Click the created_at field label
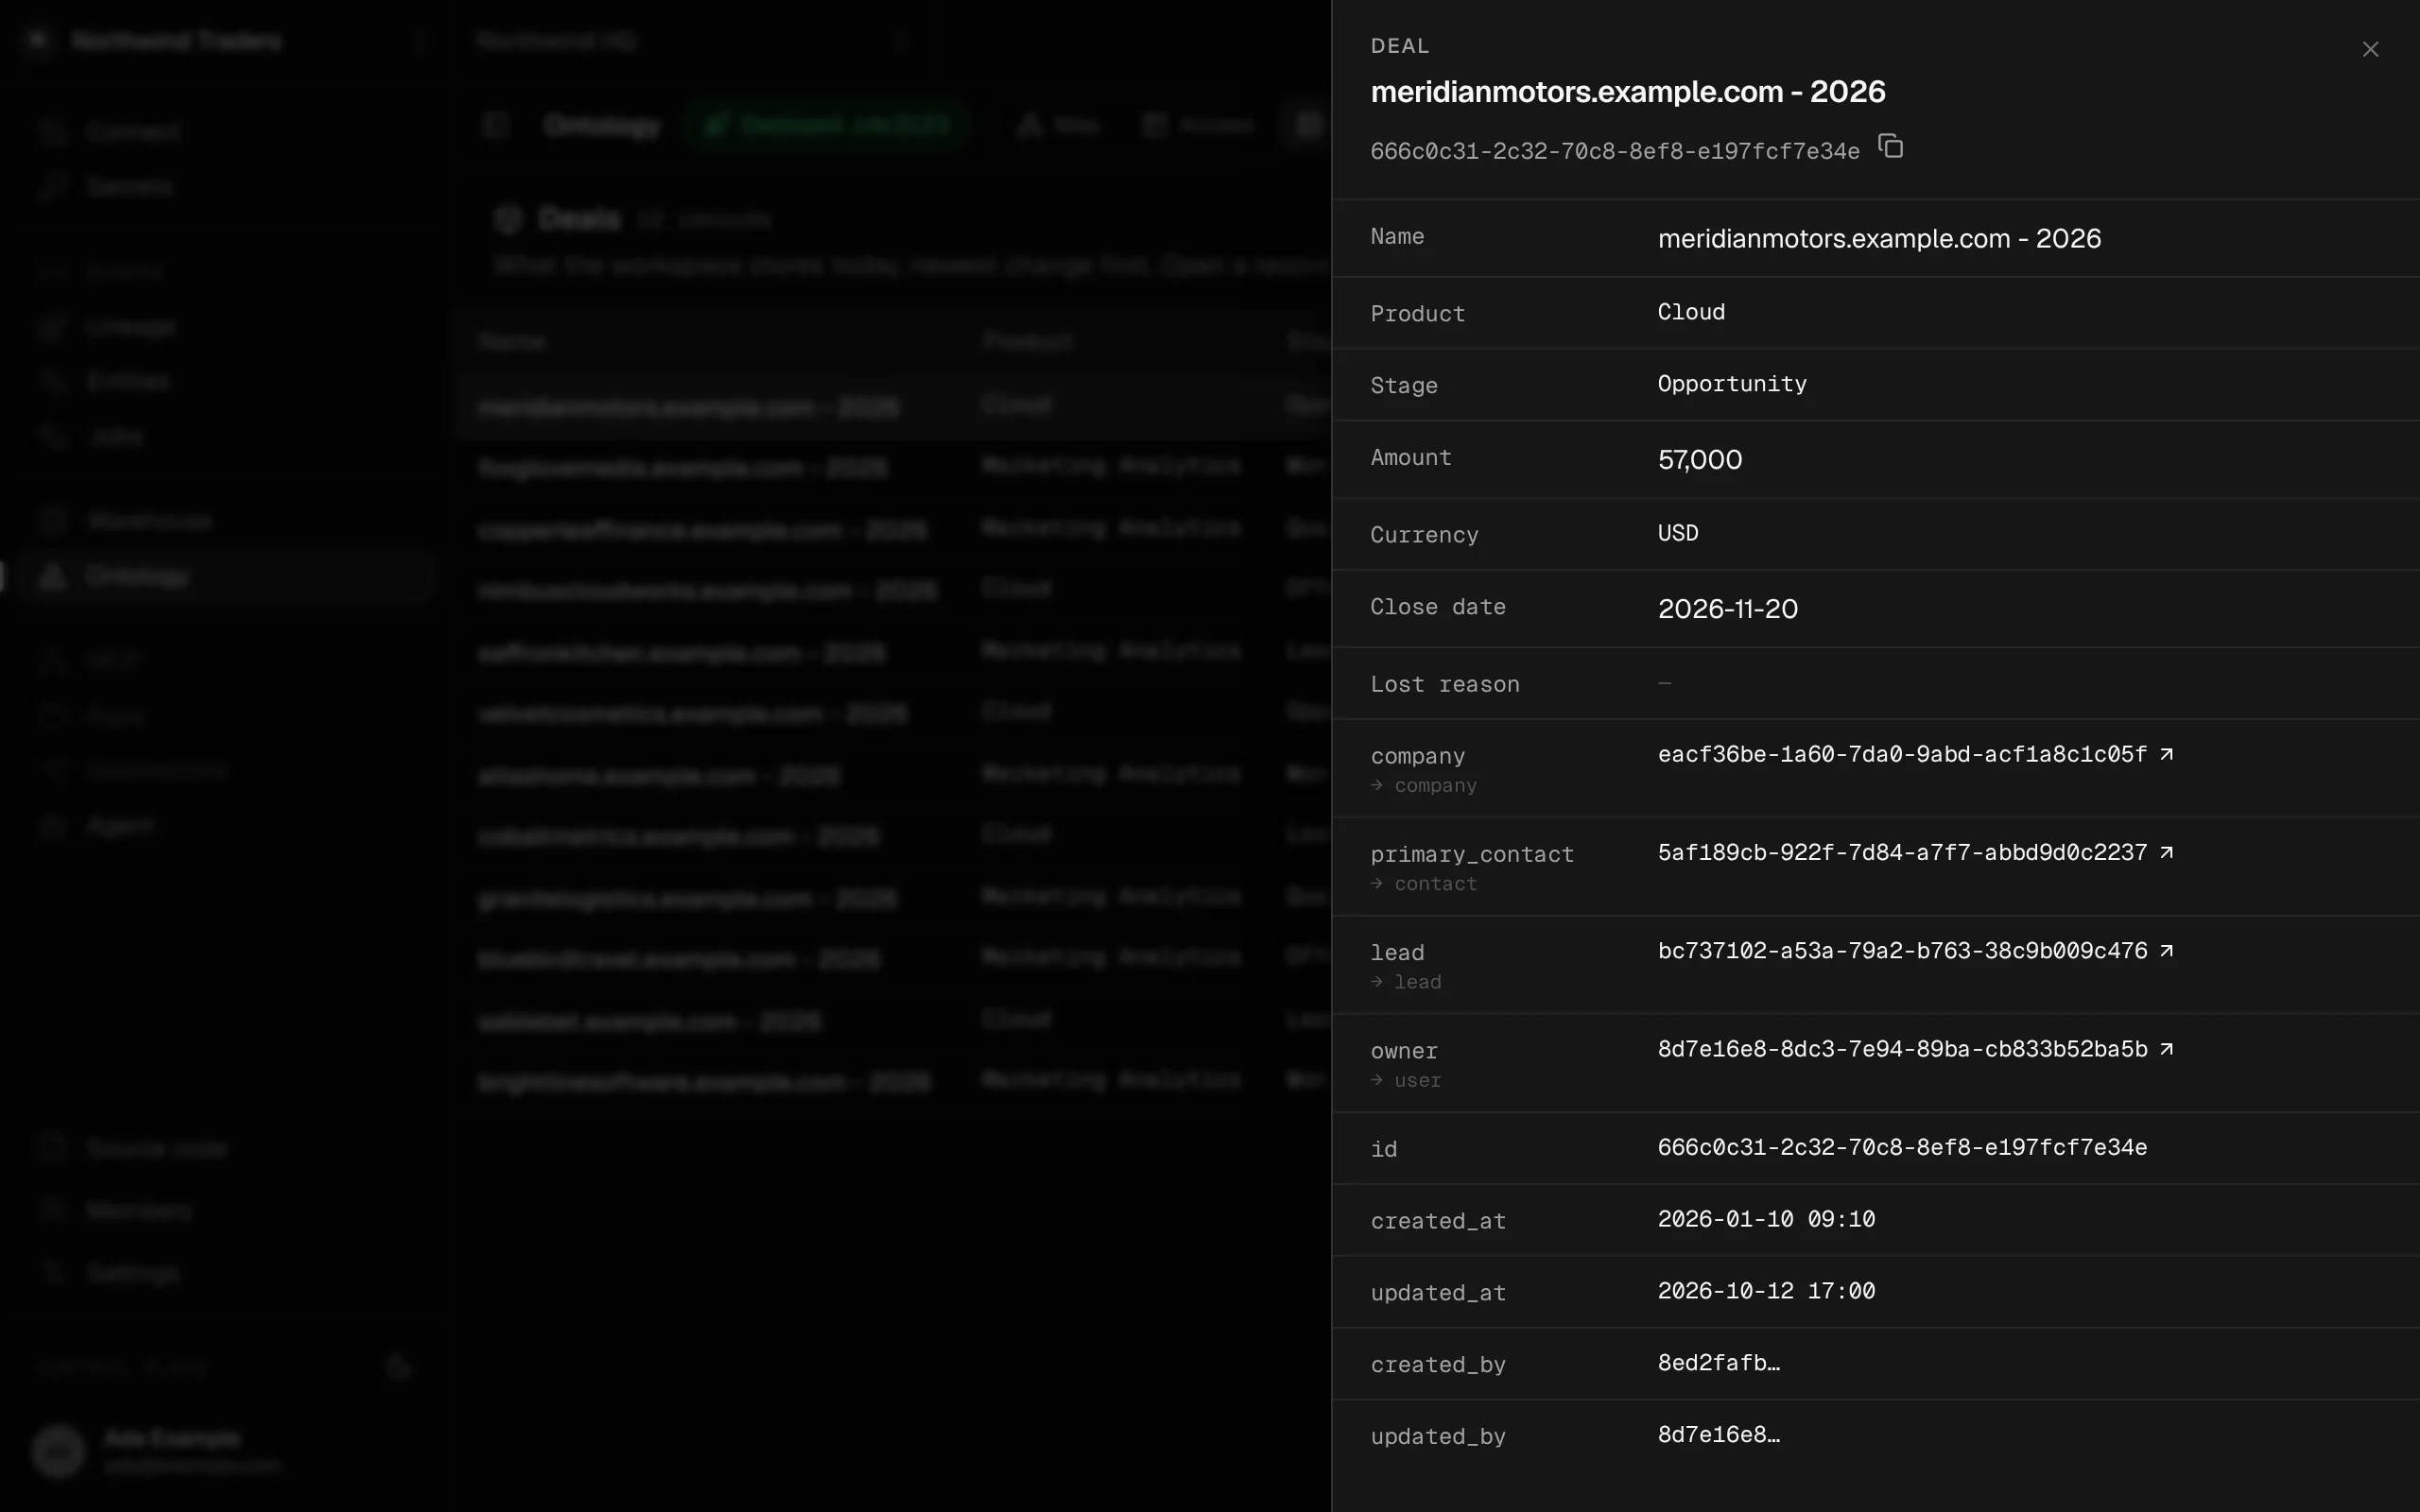This screenshot has width=2420, height=1512. [1438, 1222]
